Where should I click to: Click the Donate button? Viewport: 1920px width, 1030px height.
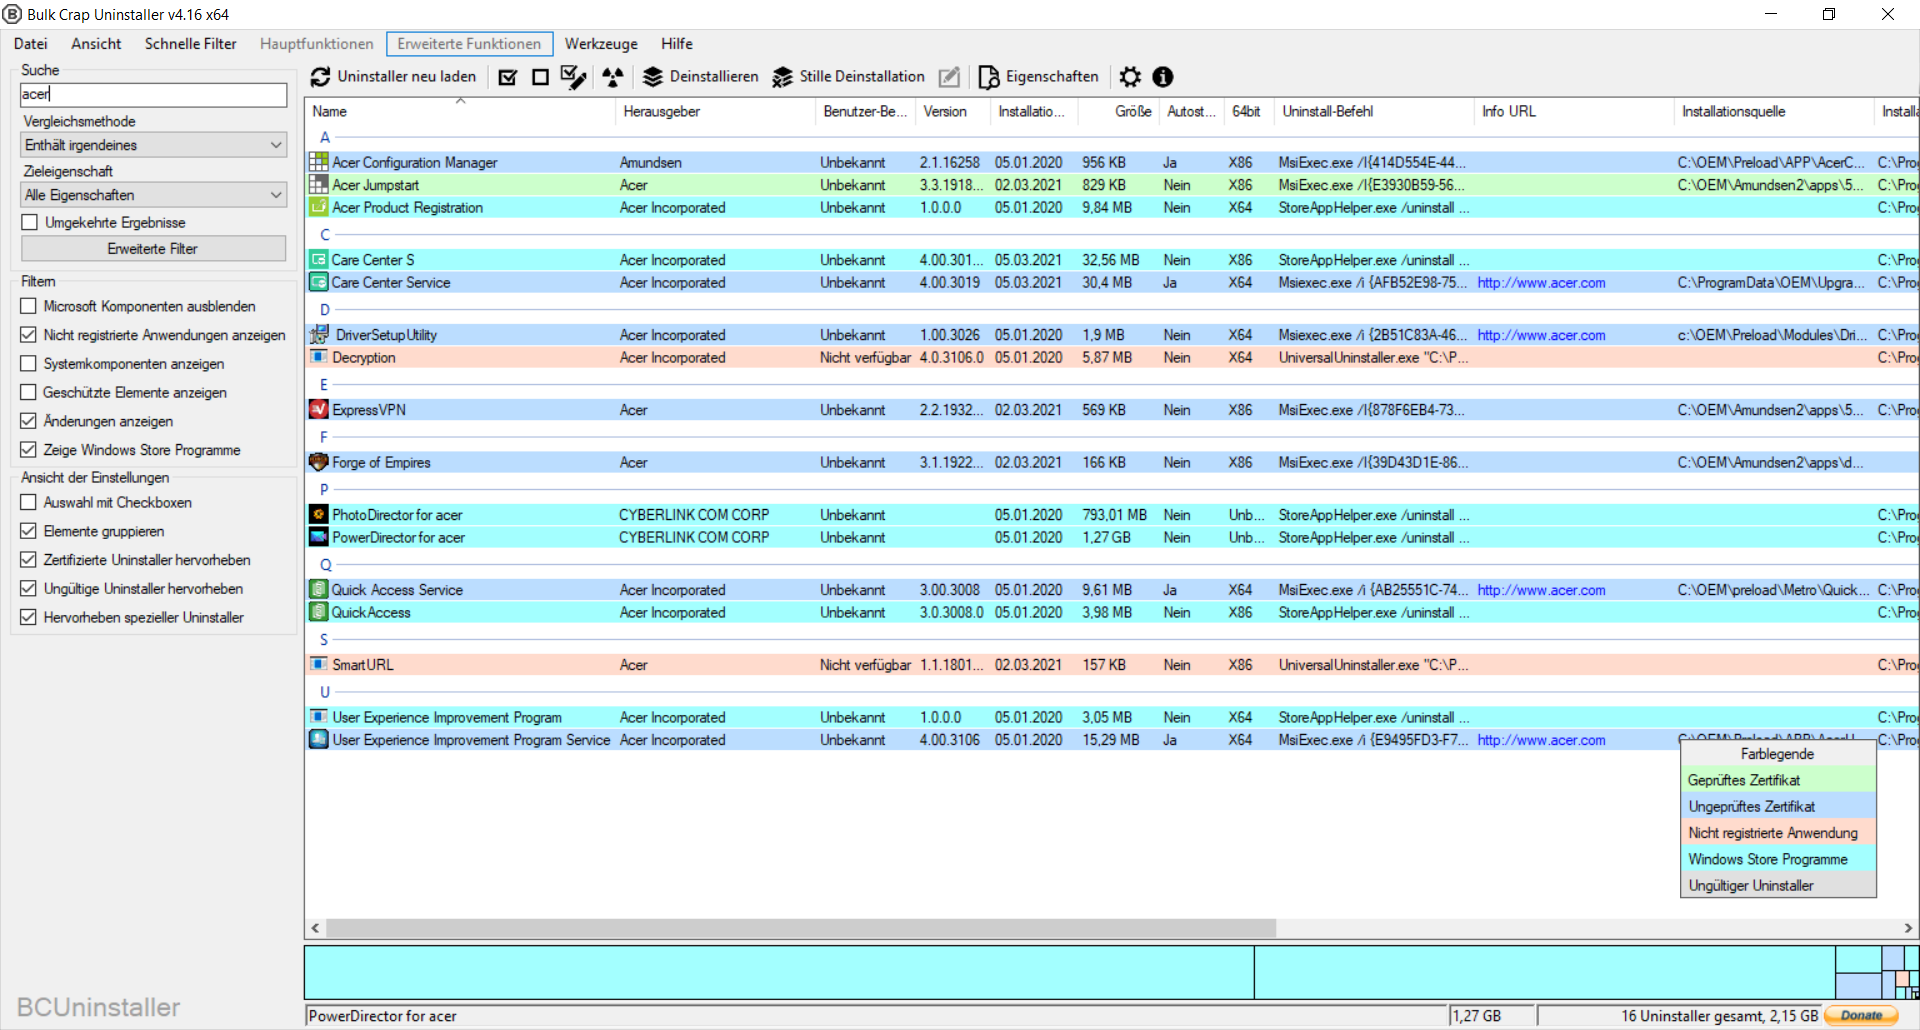tap(1861, 1015)
